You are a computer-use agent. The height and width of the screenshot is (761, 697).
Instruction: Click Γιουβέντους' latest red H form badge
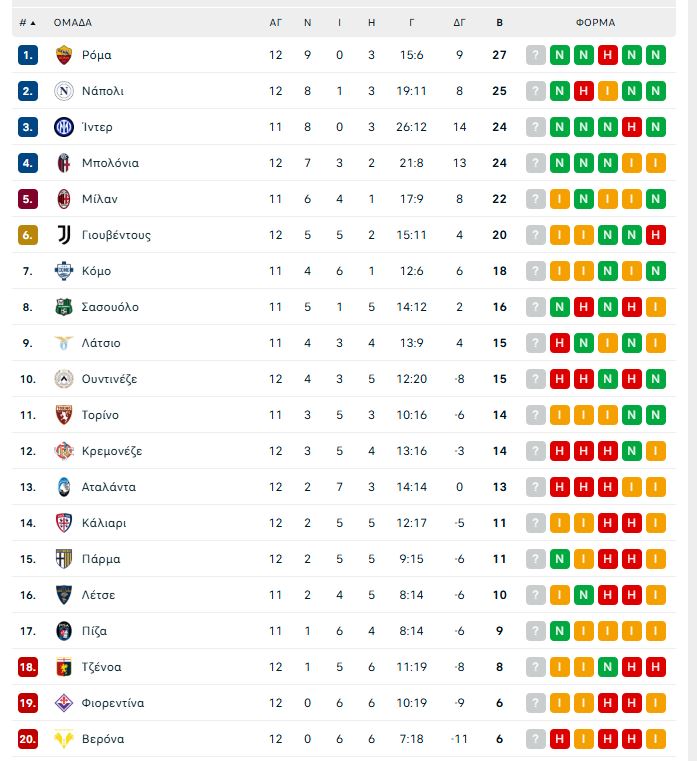(655, 235)
